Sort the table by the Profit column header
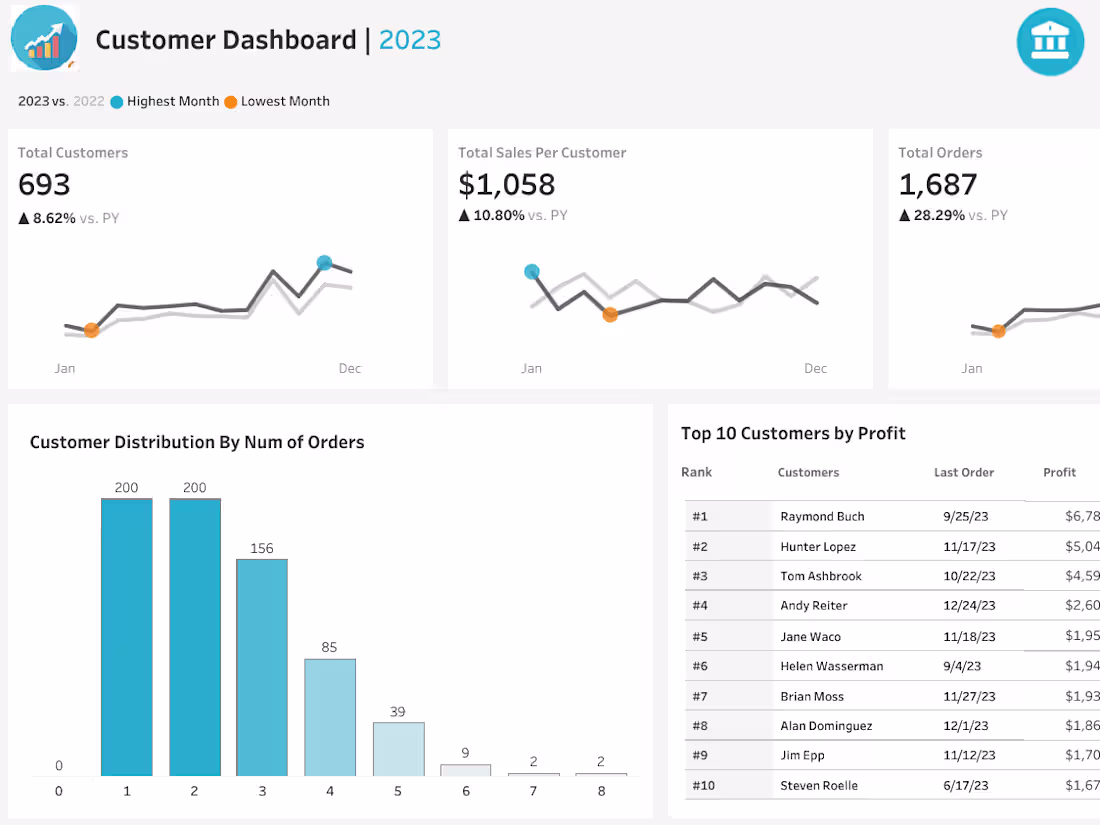The height and width of the screenshot is (825, 1100). 1059,472
